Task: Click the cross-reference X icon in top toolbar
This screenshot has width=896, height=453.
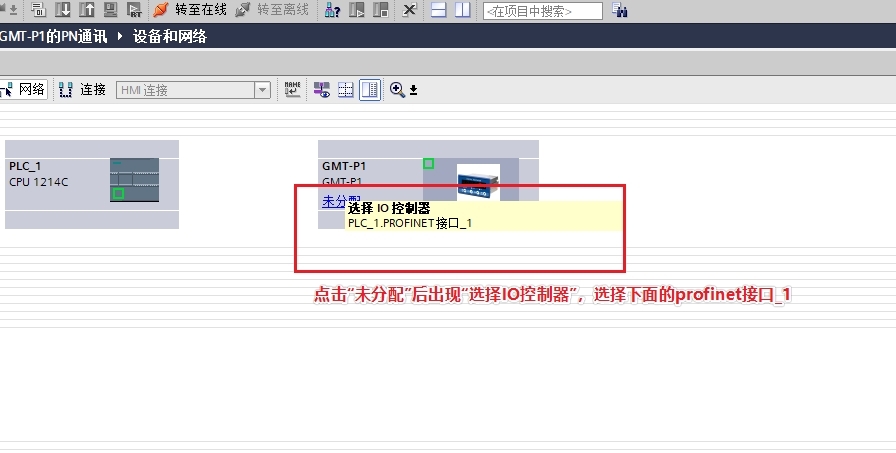Action: (410, 10)
